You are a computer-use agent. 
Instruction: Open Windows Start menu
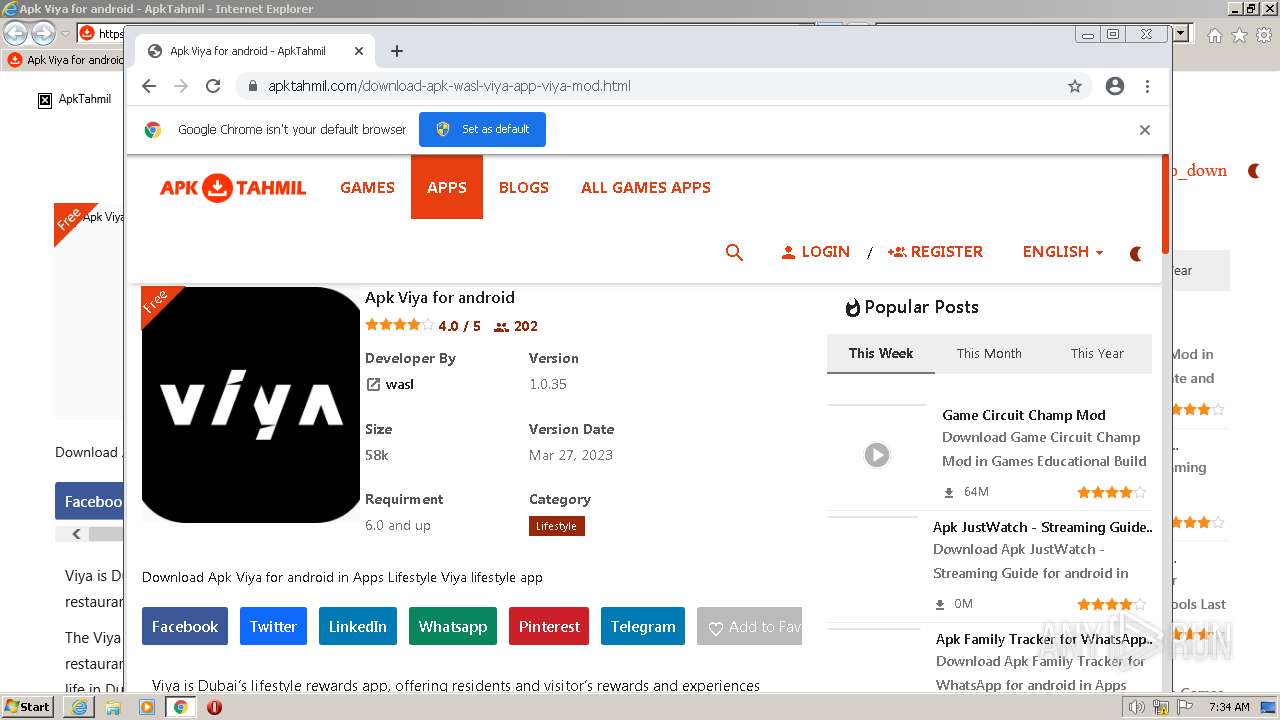[28, 706]
